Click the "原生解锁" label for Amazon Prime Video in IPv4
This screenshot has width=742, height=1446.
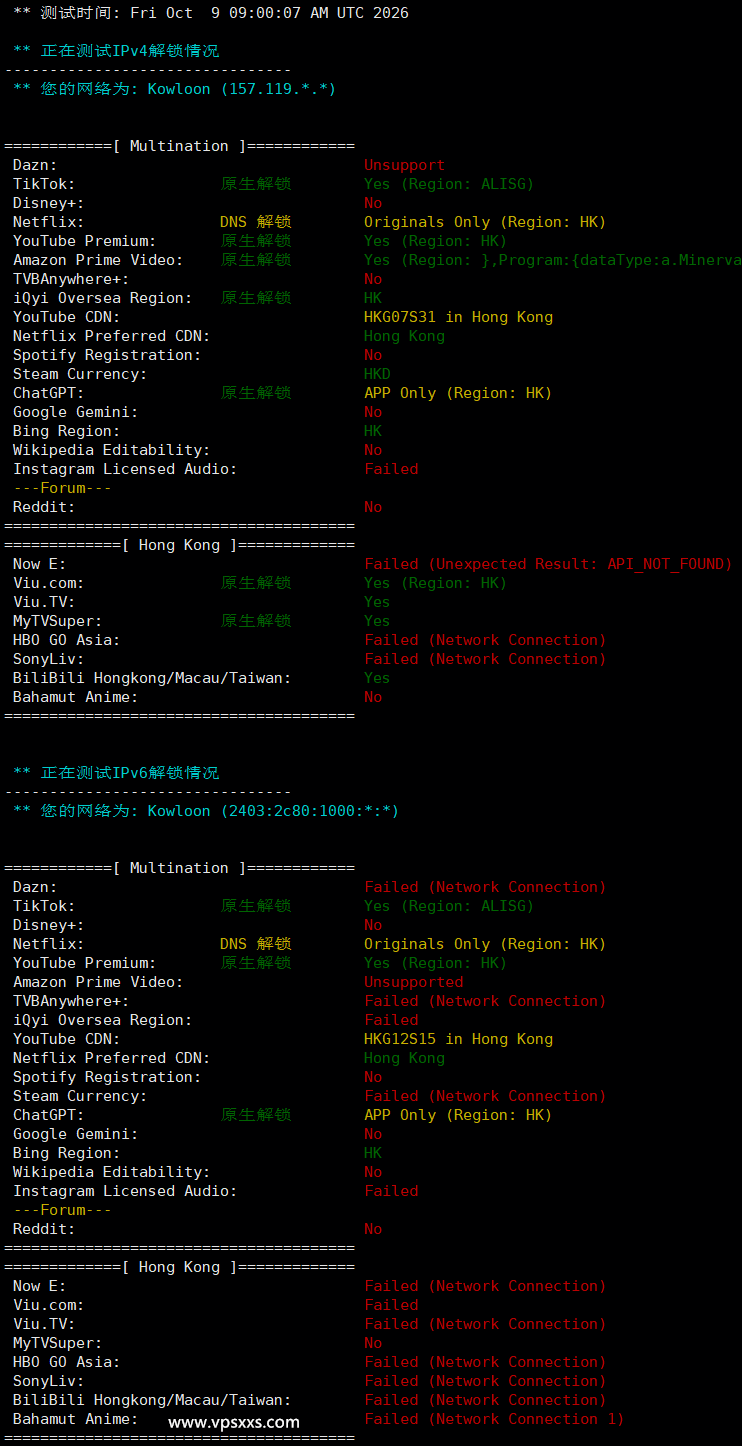(256, 260)
